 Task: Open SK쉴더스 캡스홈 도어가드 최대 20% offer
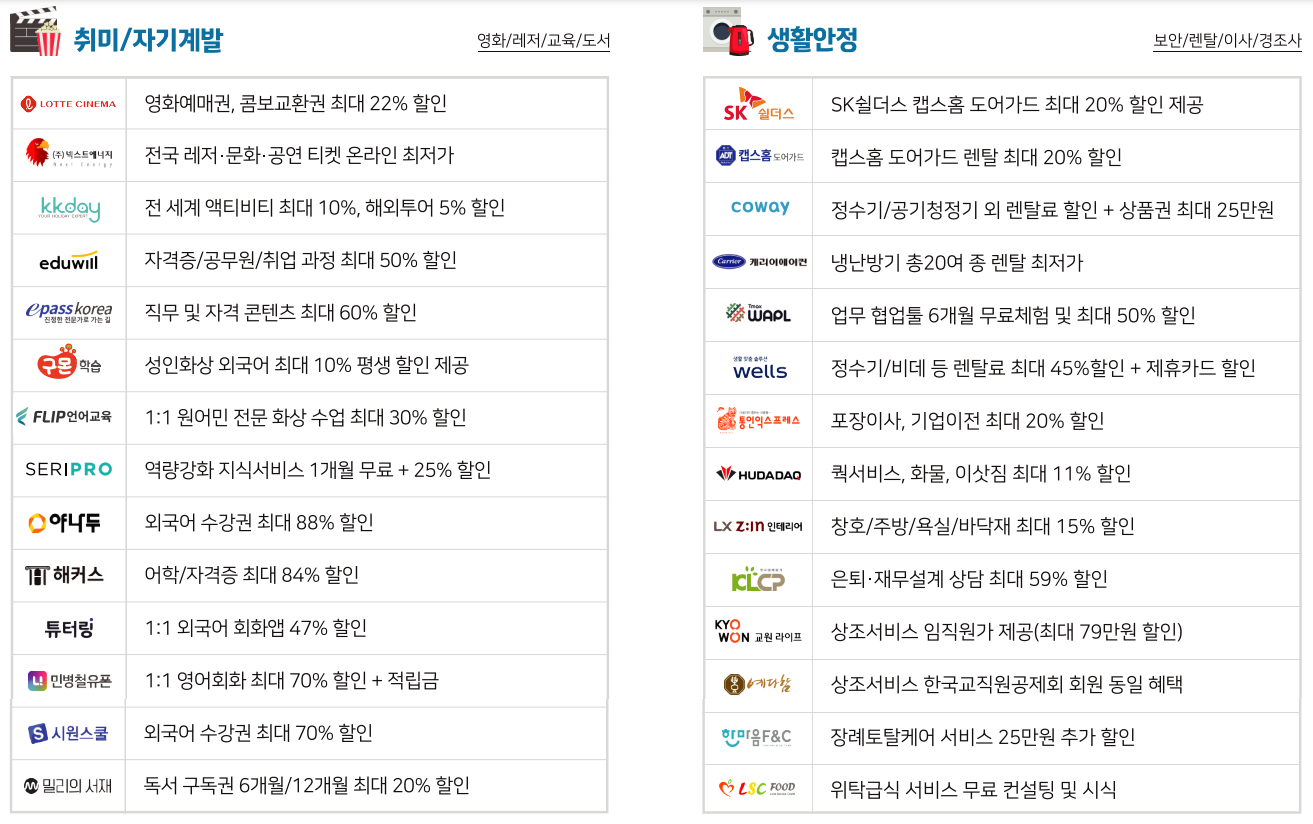[1017, 104]
